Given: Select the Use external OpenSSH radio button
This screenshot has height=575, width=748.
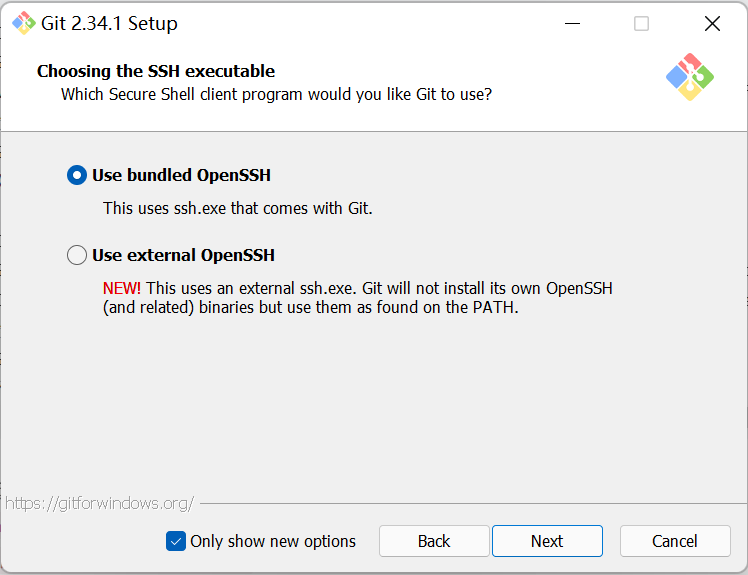Looking at the screenshot, I should coord(77,255).
